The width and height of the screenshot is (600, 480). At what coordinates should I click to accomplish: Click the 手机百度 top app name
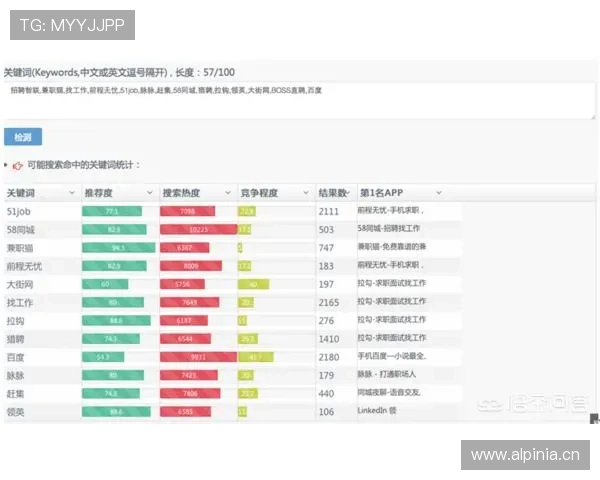tap(392, 356)
